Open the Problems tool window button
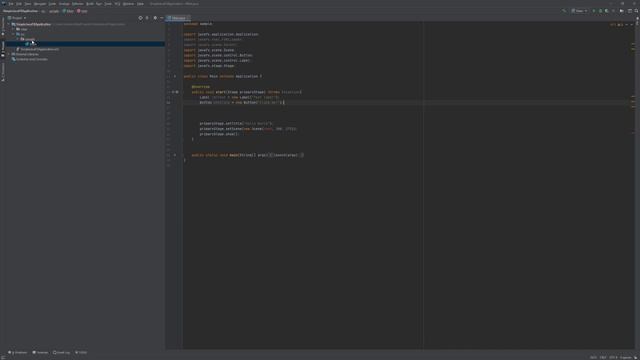The width and height of the screenshot is (640, 360). (x=18, y=353)
